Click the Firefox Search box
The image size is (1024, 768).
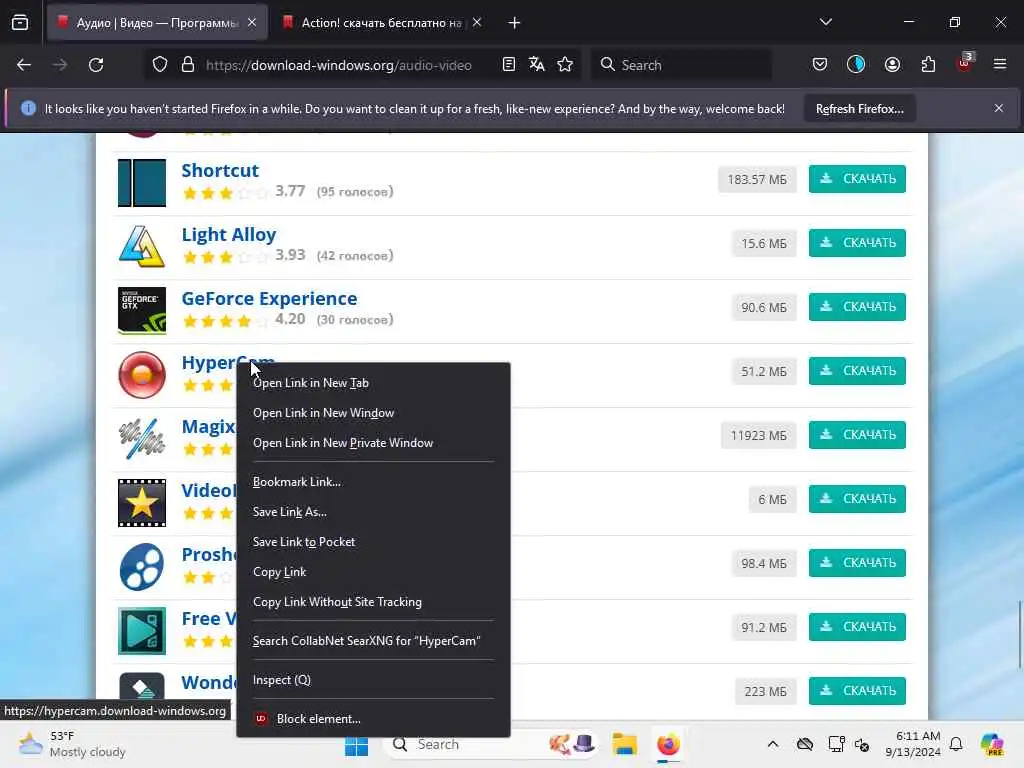(681, 65)
